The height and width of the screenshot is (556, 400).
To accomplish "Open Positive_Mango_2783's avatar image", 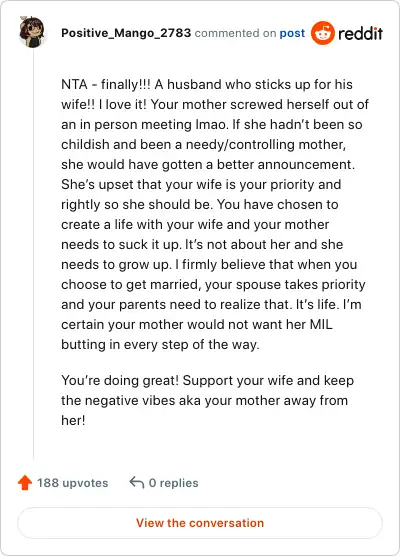I will coord(32,32).
